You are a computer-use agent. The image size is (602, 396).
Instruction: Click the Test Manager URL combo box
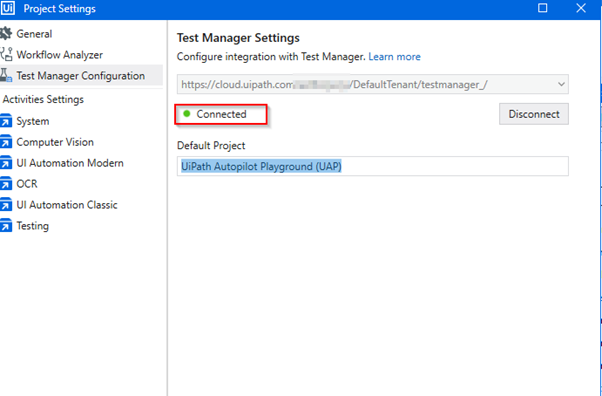pos(372,84)
